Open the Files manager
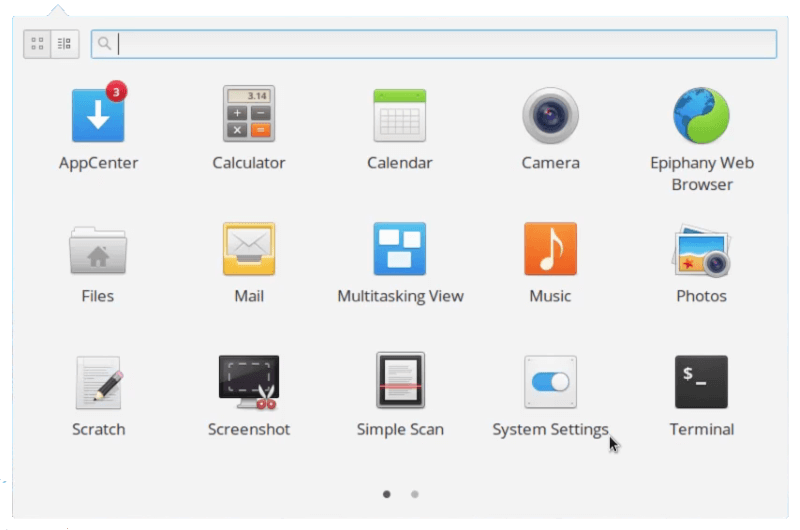This screenshot has height=530, width=800. pyautogui.click(x=98, y=250)
